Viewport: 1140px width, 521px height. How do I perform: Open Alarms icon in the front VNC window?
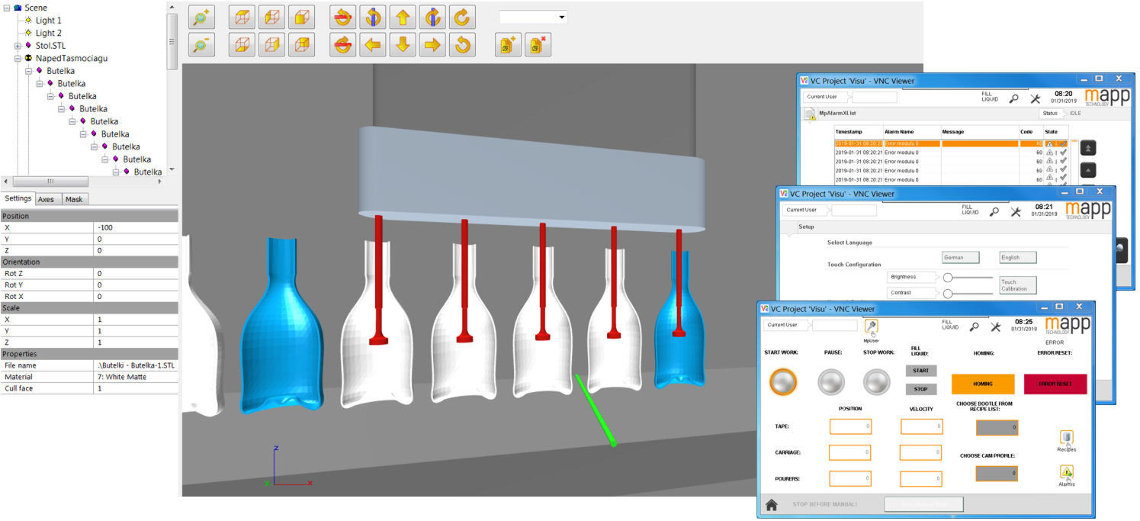click(x=1066, y=472)
